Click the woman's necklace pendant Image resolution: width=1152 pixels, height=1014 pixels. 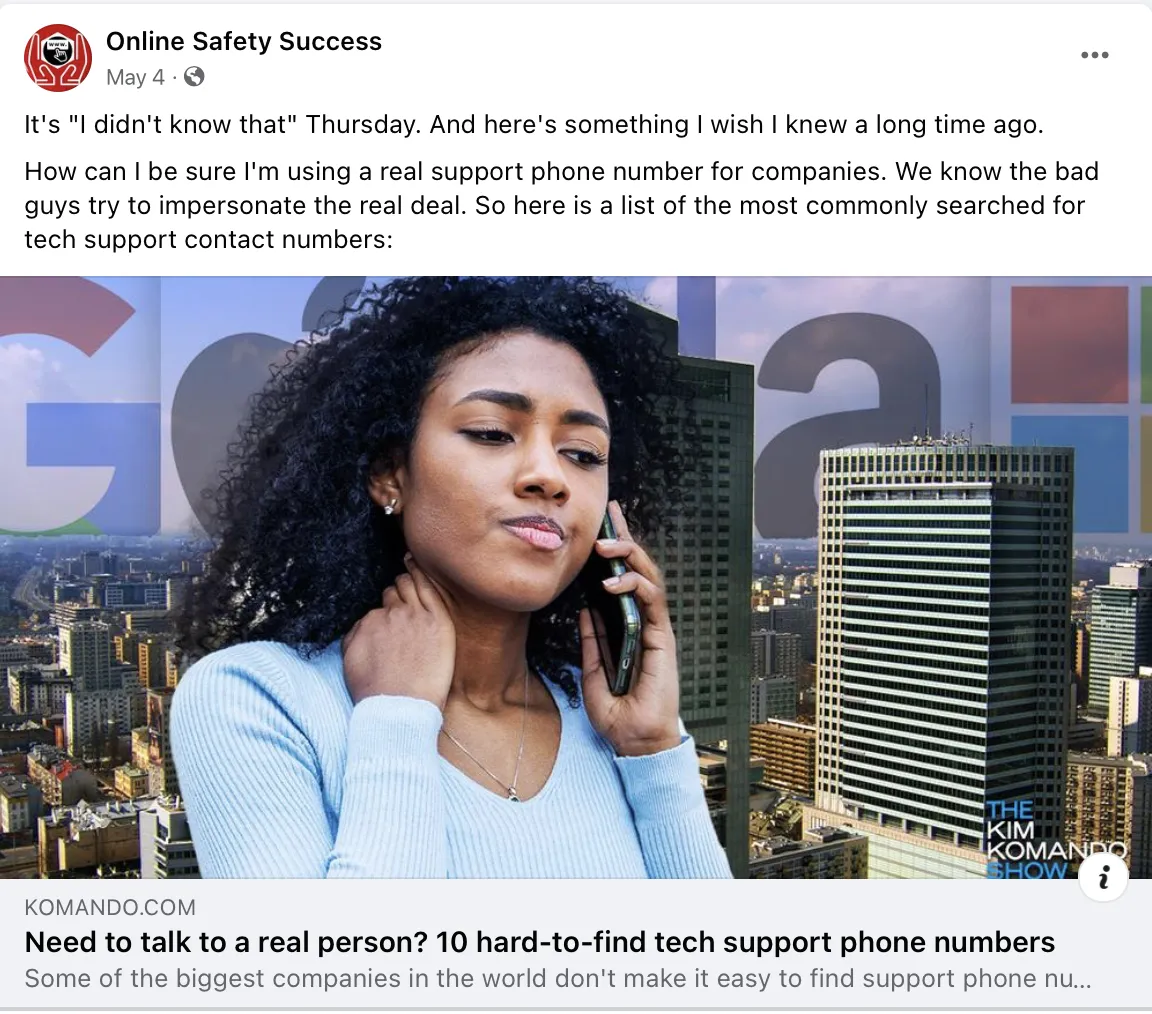(x=514, y=794)
